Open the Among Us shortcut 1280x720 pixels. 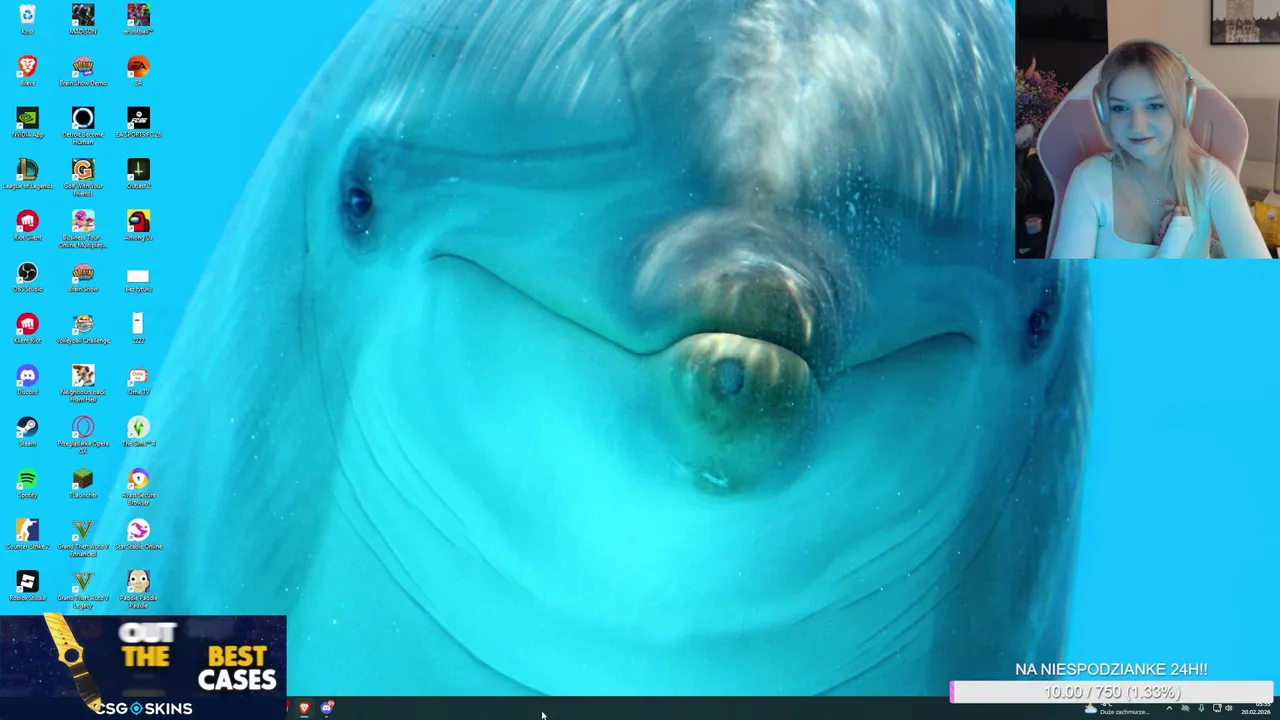point(138,225)
